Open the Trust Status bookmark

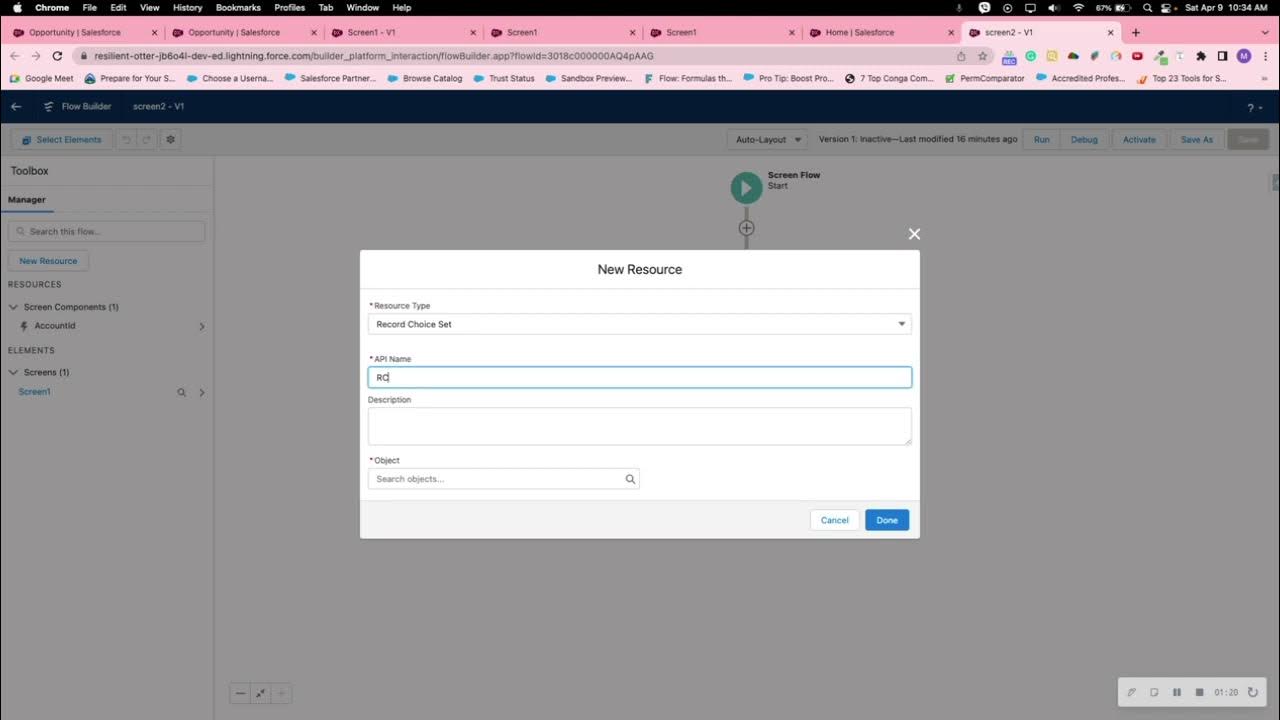pyautogui.click(x=504, y=78)
